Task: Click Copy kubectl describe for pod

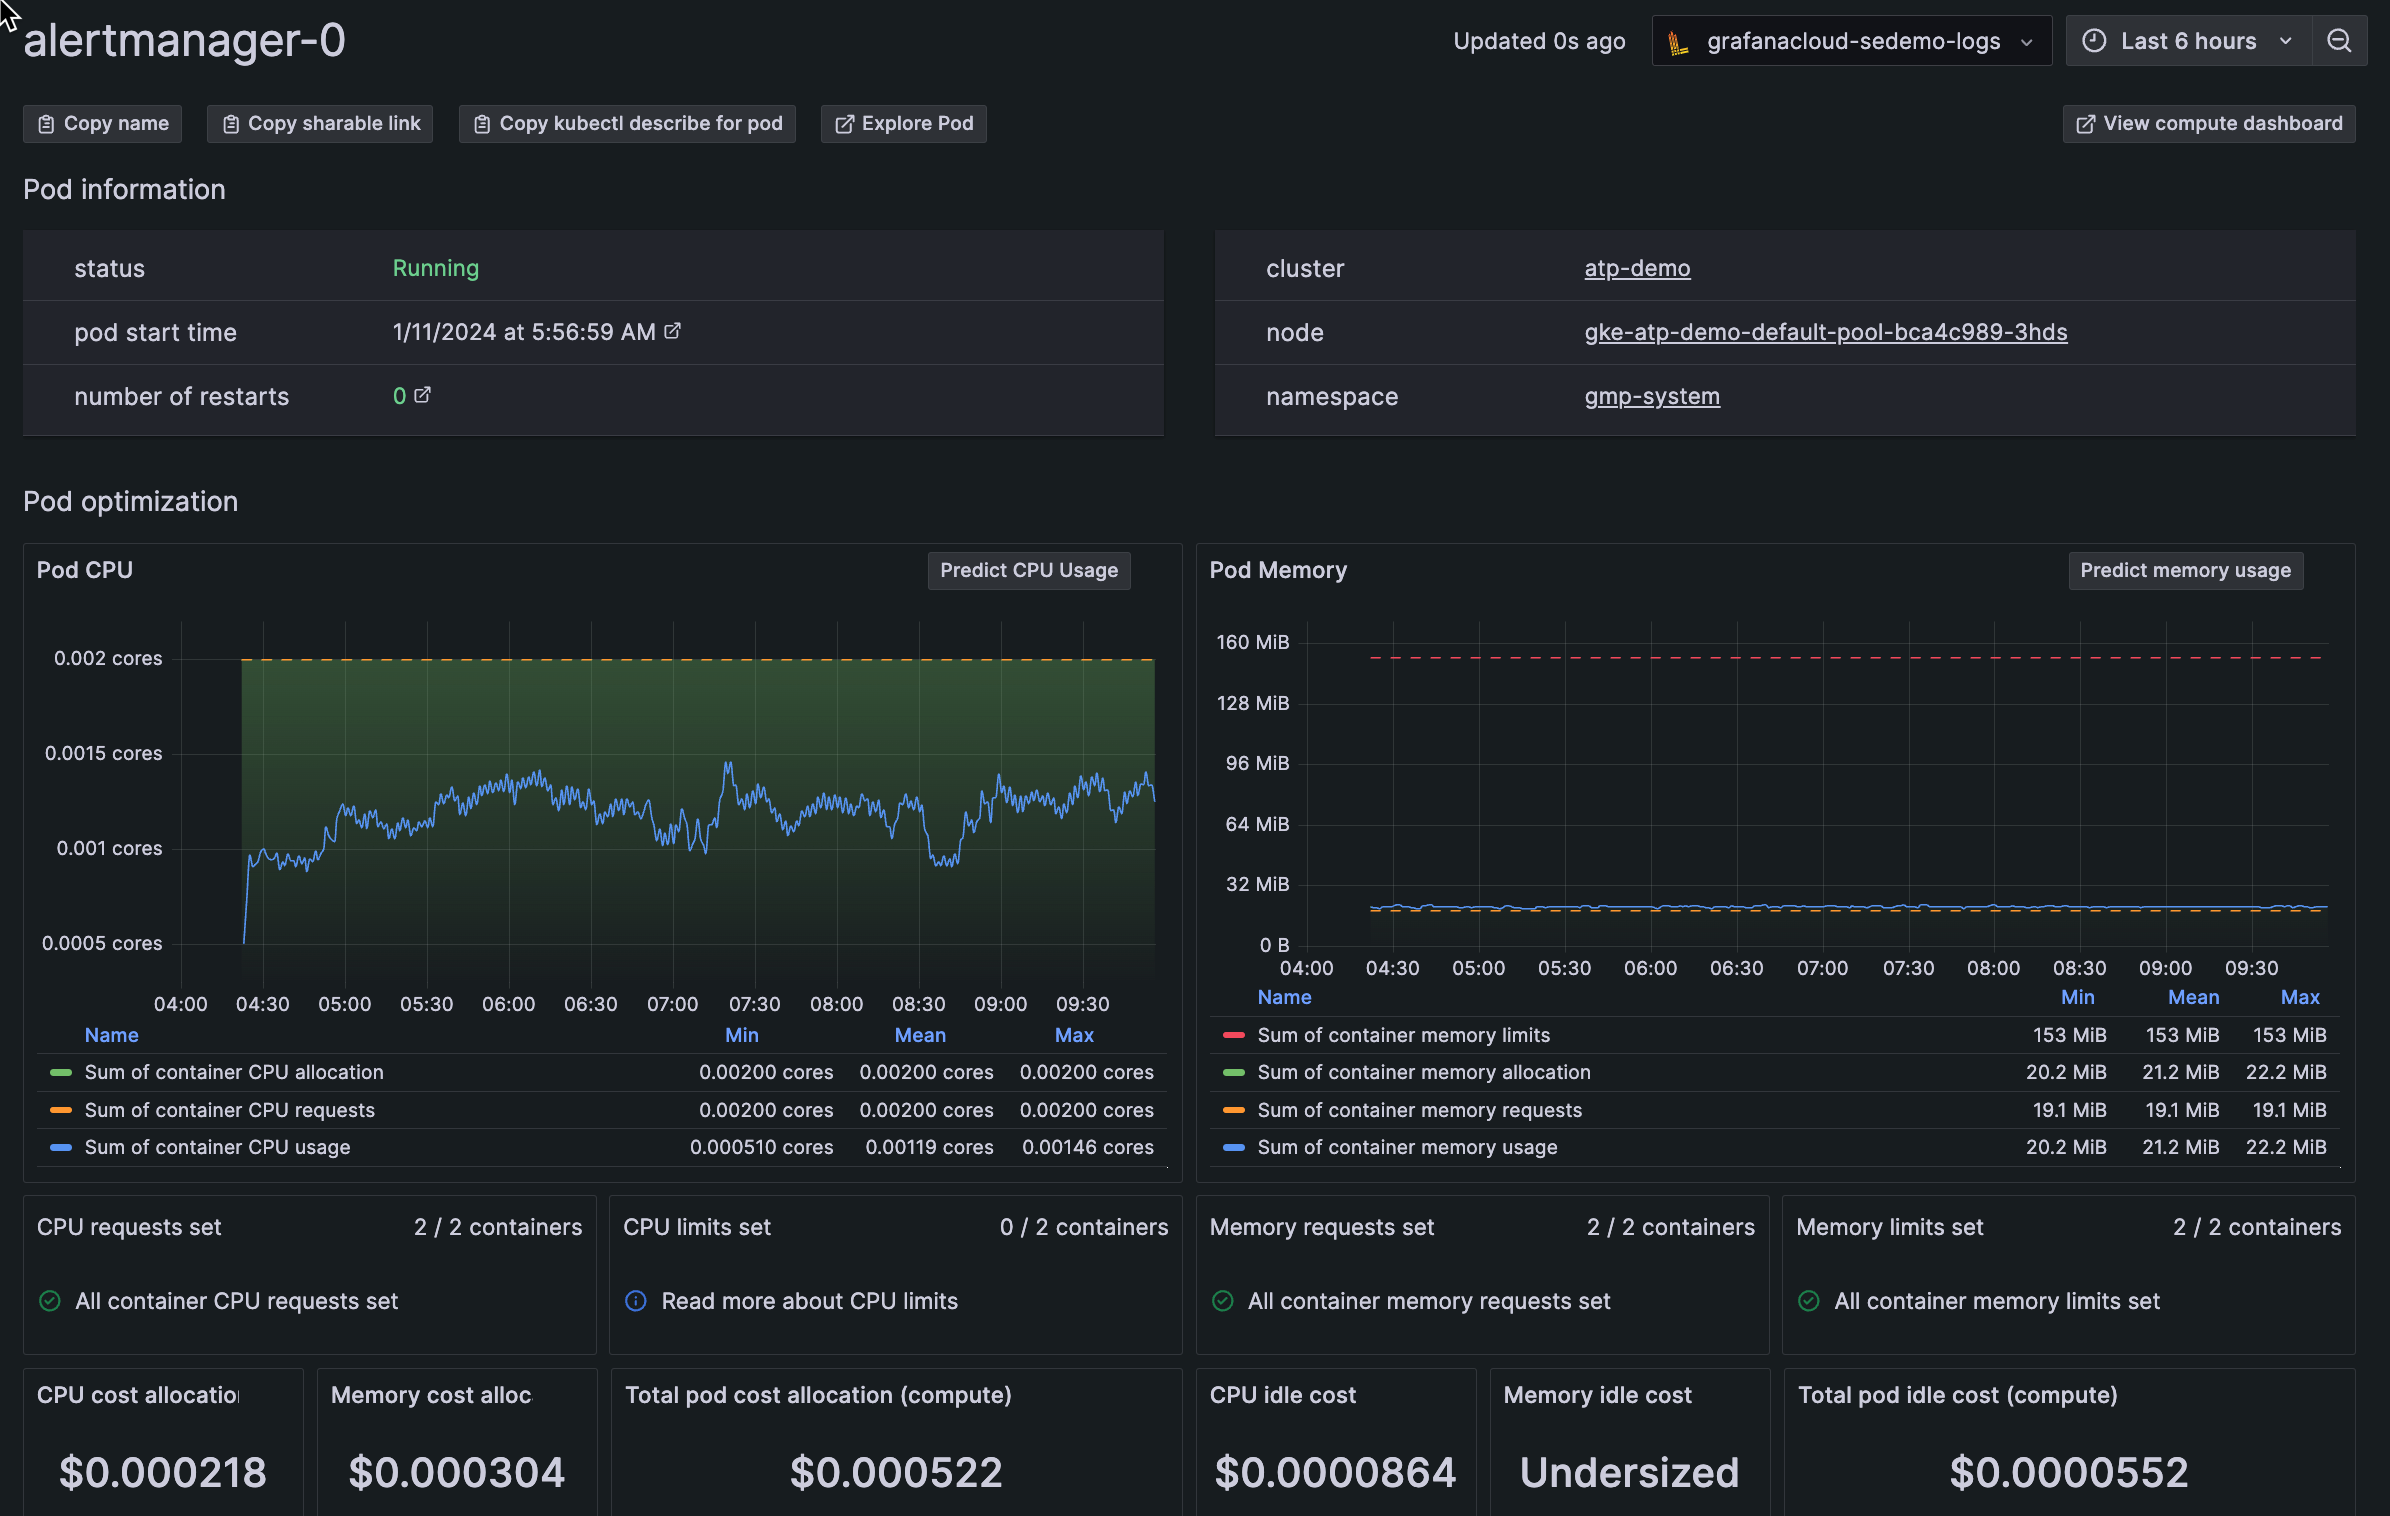Action: pyautogui.click(x=627, y=124)
